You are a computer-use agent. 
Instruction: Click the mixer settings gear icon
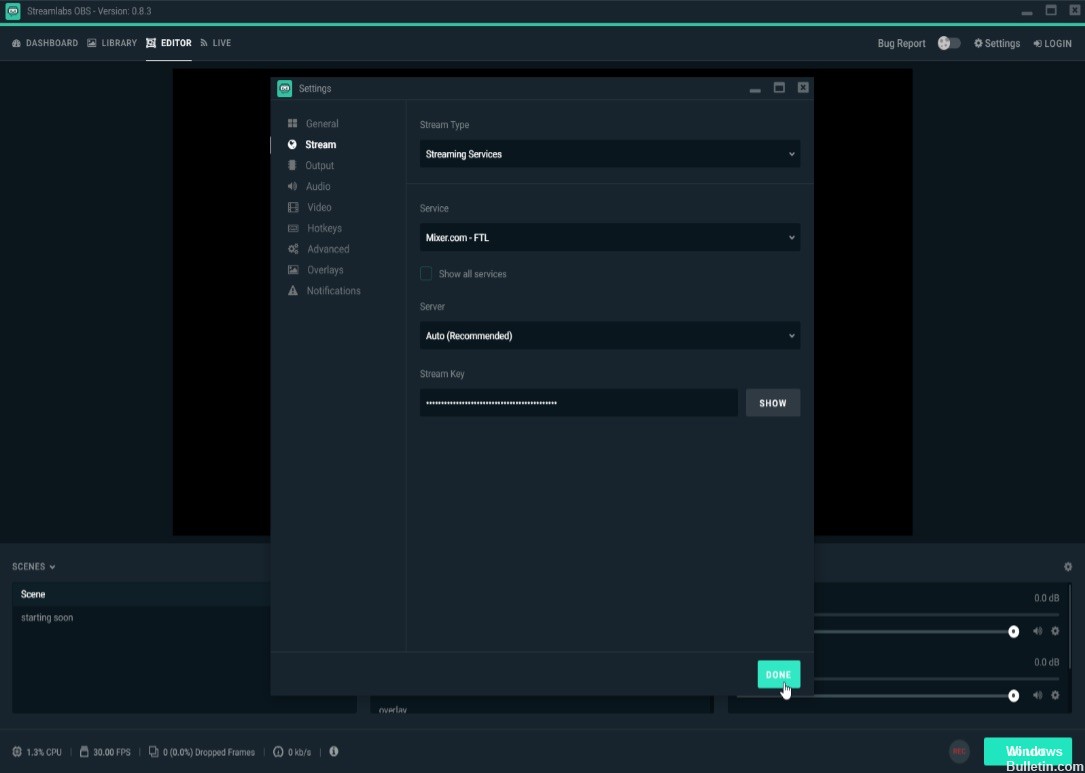(x=1067, y=567)
